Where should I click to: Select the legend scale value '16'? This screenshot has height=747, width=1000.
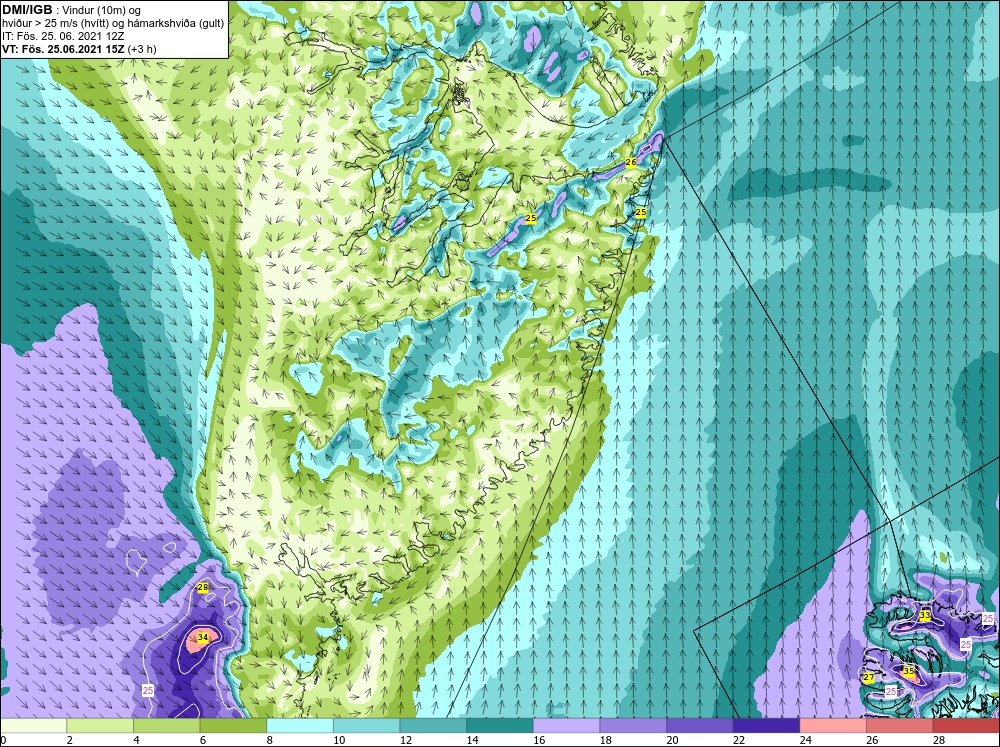click(539, 740)
